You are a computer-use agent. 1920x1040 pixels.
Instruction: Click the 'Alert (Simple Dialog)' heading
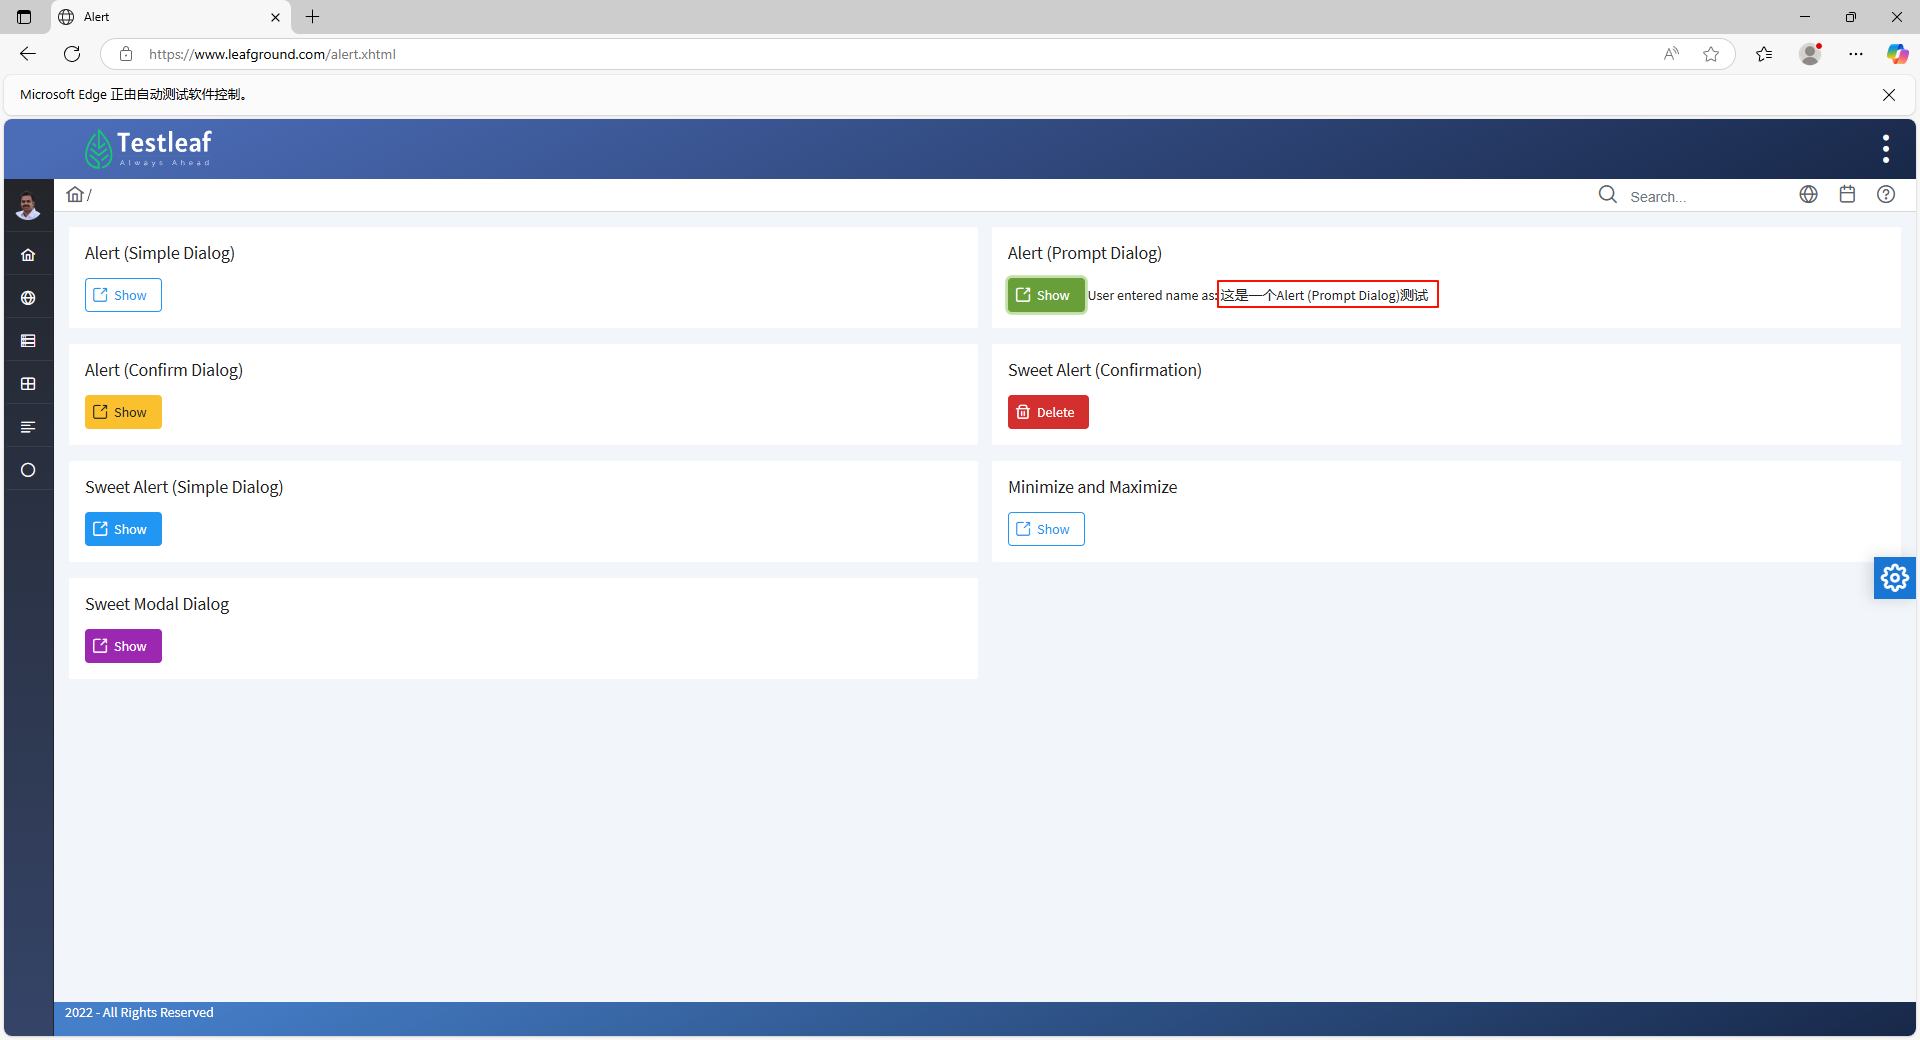160,253
